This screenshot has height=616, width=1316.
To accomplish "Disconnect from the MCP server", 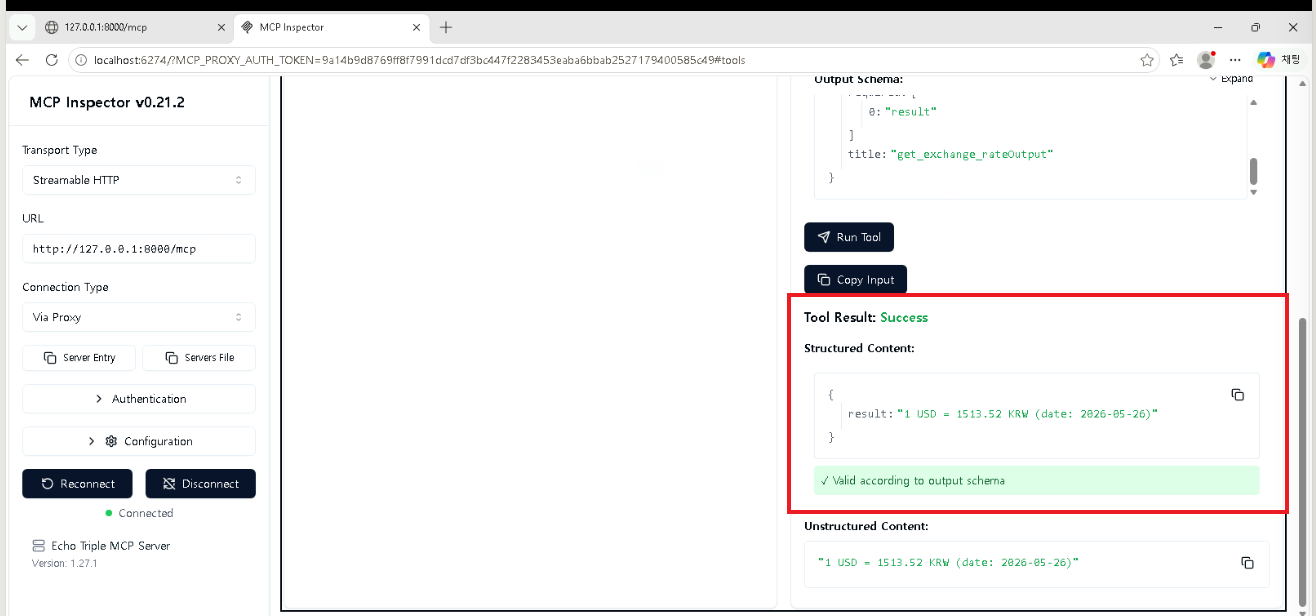I will (x=200, y=484).
